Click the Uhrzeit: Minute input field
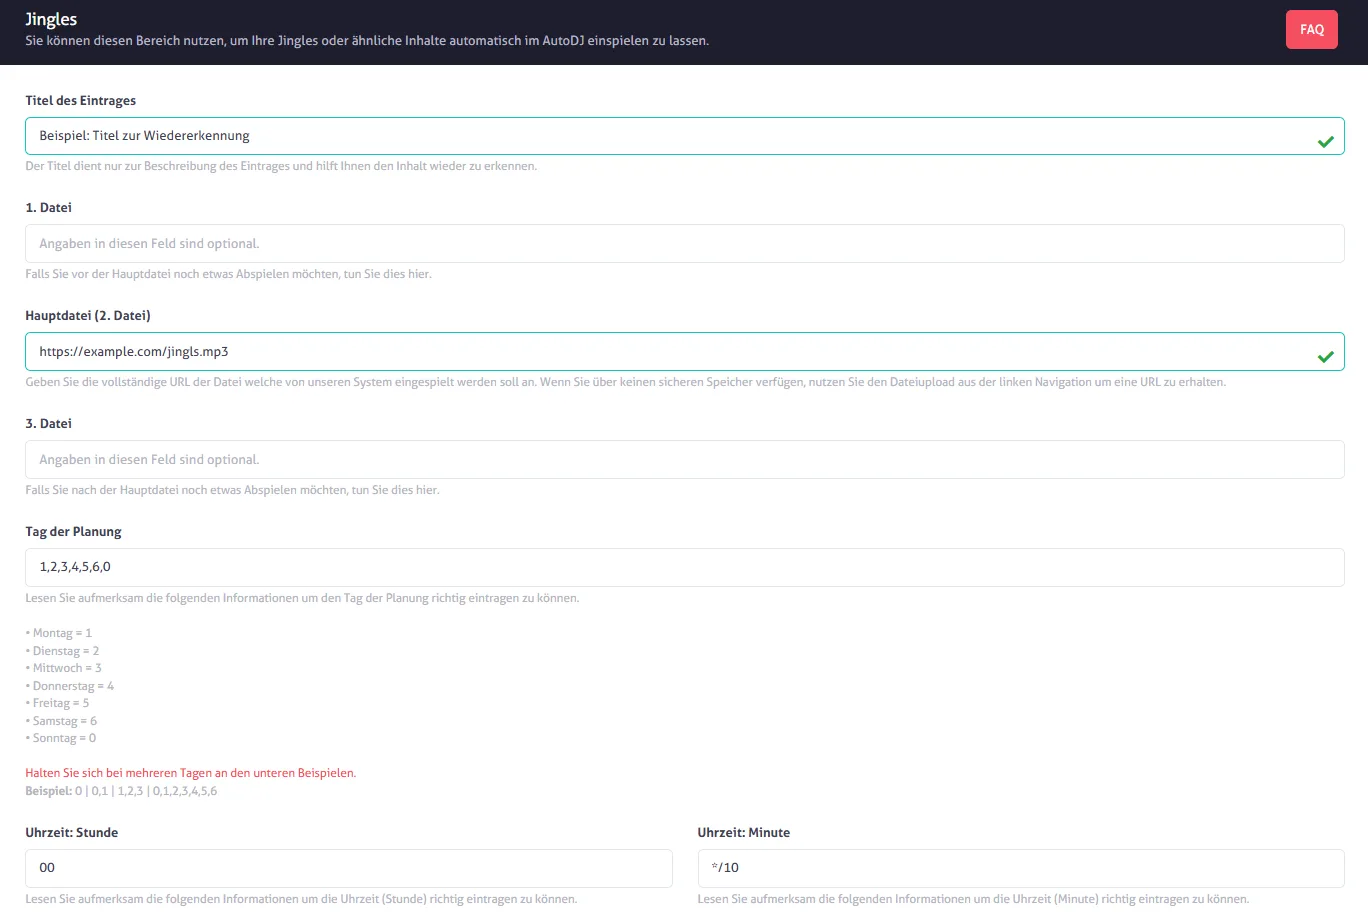The image size is (1368, 912). [x=1020, y=868]
